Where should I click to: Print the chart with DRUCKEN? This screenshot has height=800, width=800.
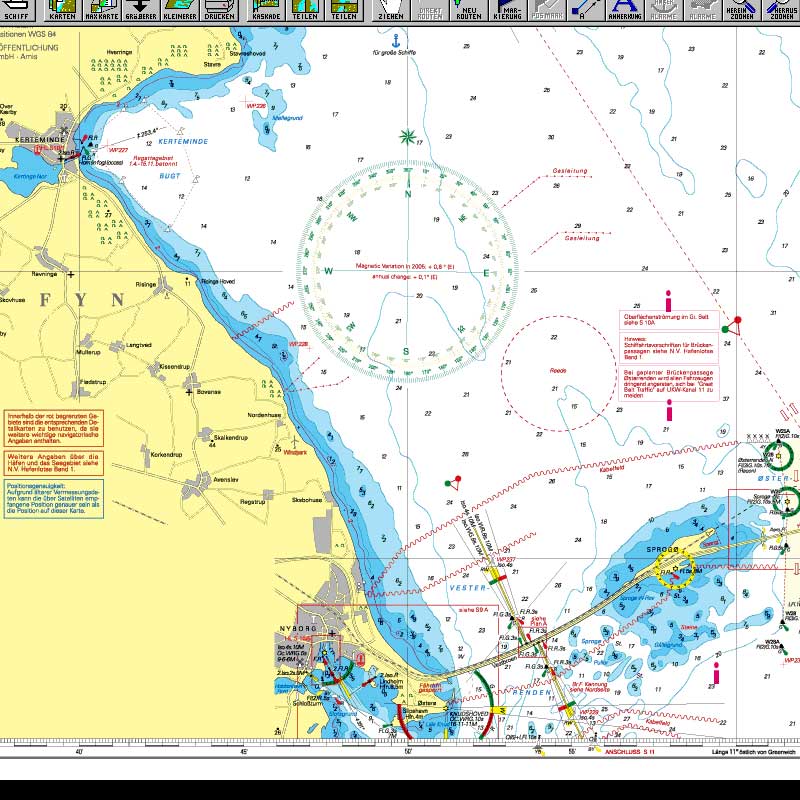click(220, 11)
